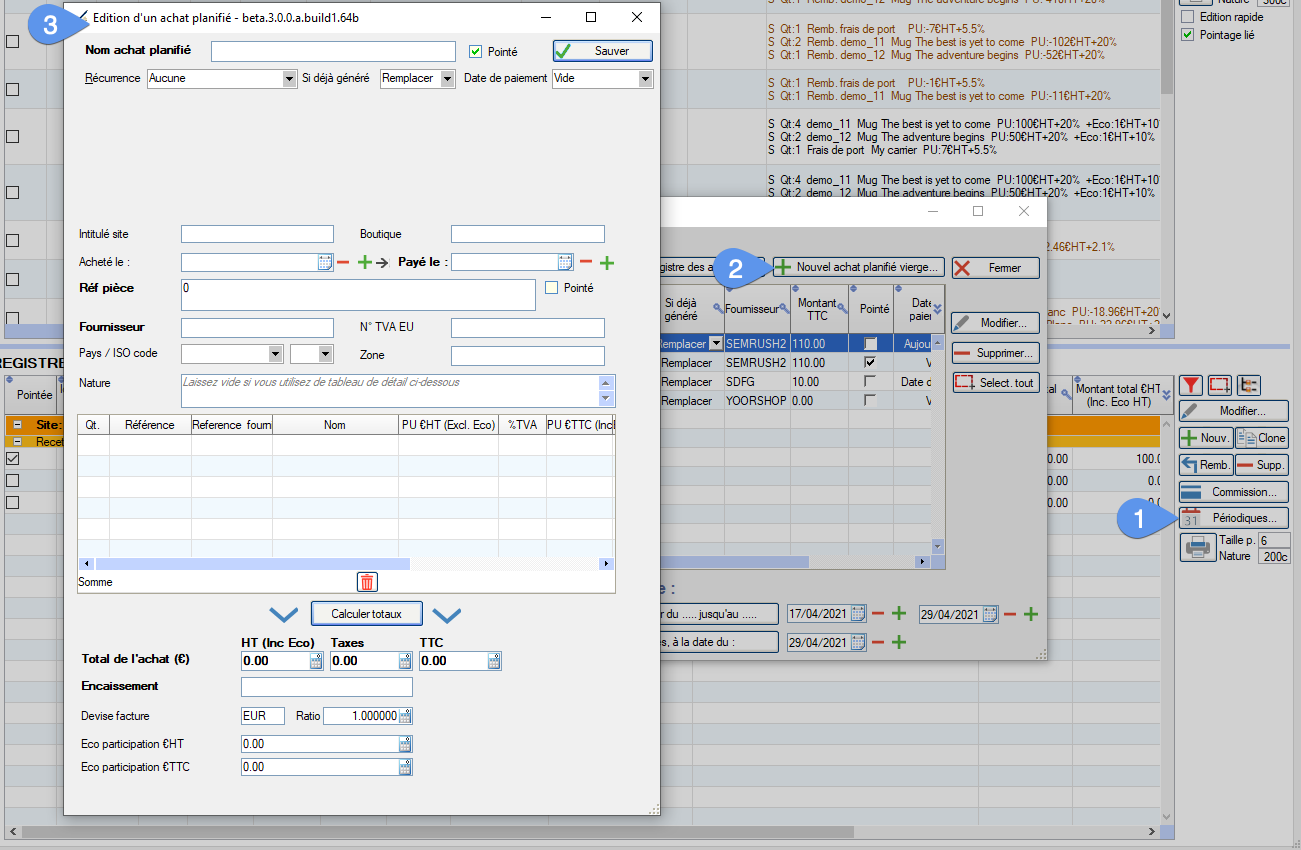Click the Sauver button

(603, 51)
